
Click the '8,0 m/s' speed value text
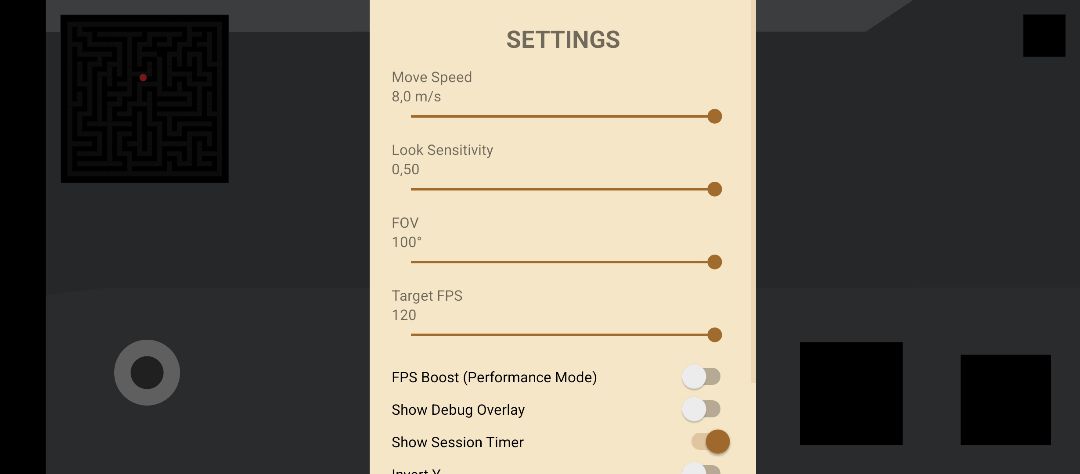pyautogui.click(x=416, y=97)
